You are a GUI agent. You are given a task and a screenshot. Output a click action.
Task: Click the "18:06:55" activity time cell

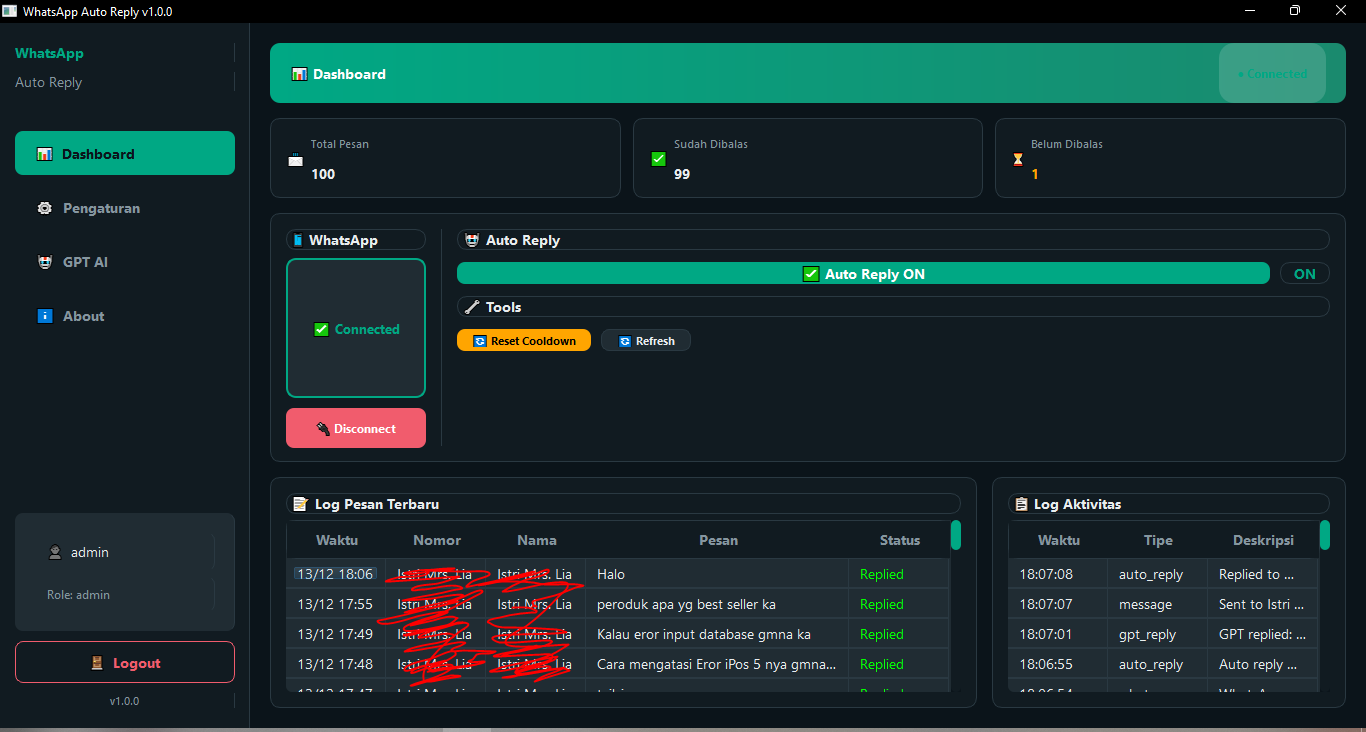[1058, 664]
